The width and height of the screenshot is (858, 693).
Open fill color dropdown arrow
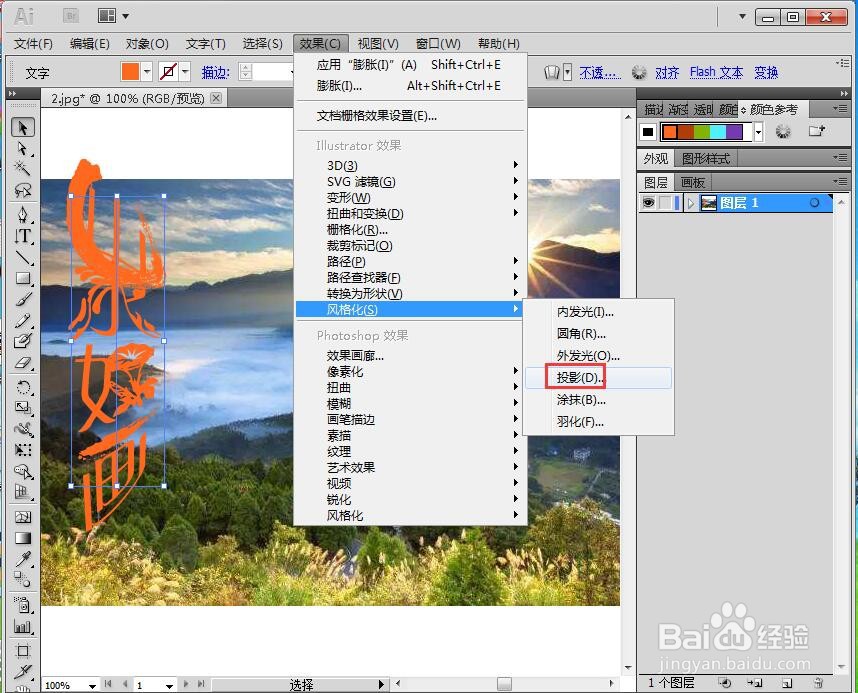point(147,72)
